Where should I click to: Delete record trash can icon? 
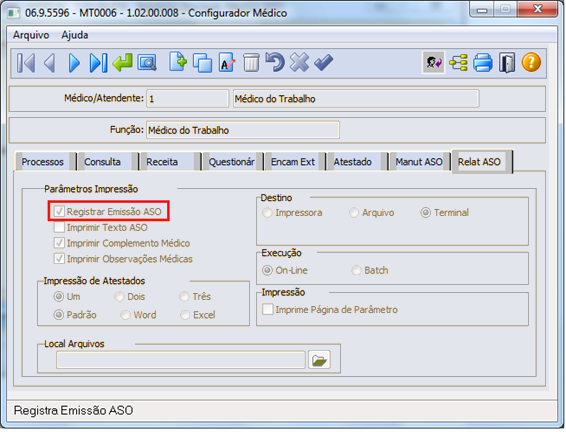(x=251, y=62)
